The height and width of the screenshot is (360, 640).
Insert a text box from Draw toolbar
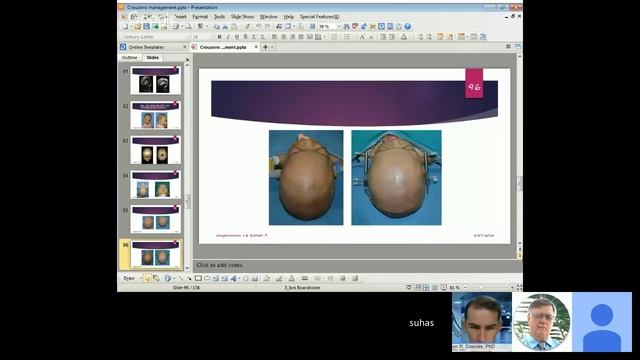pyautogui.click(x=216, y=278)
